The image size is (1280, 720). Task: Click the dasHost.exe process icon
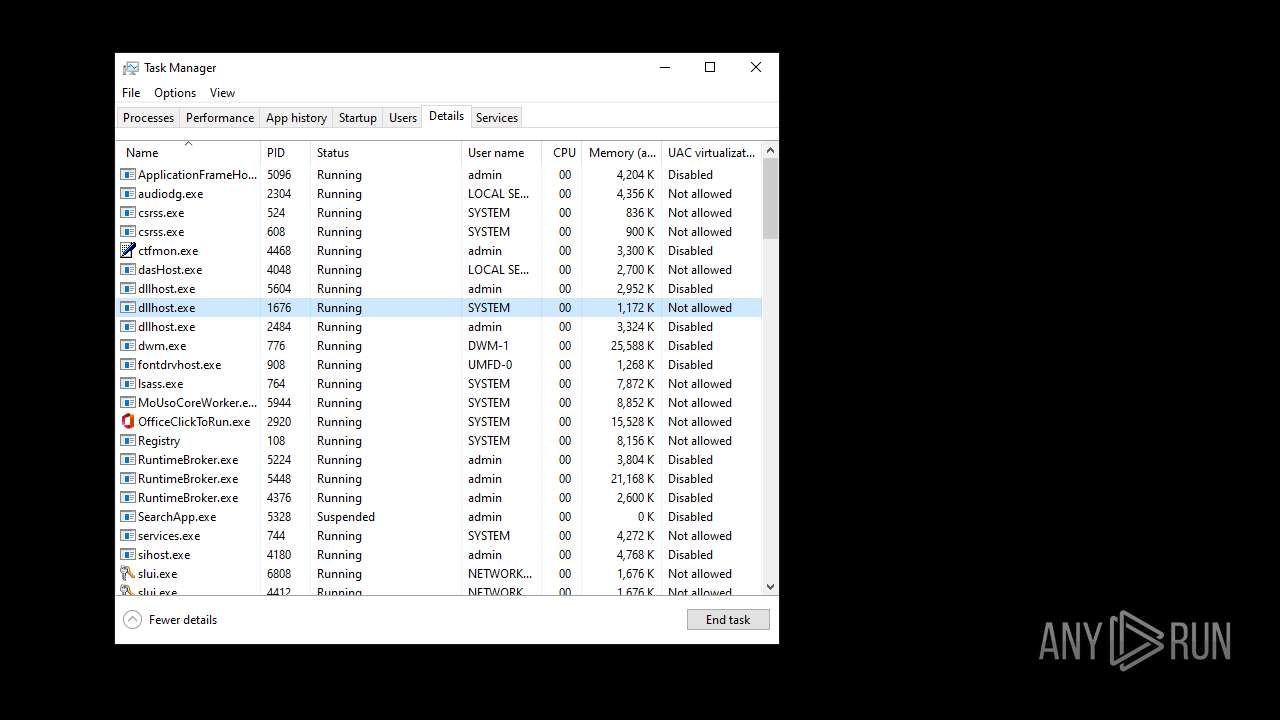click(128, 270)
